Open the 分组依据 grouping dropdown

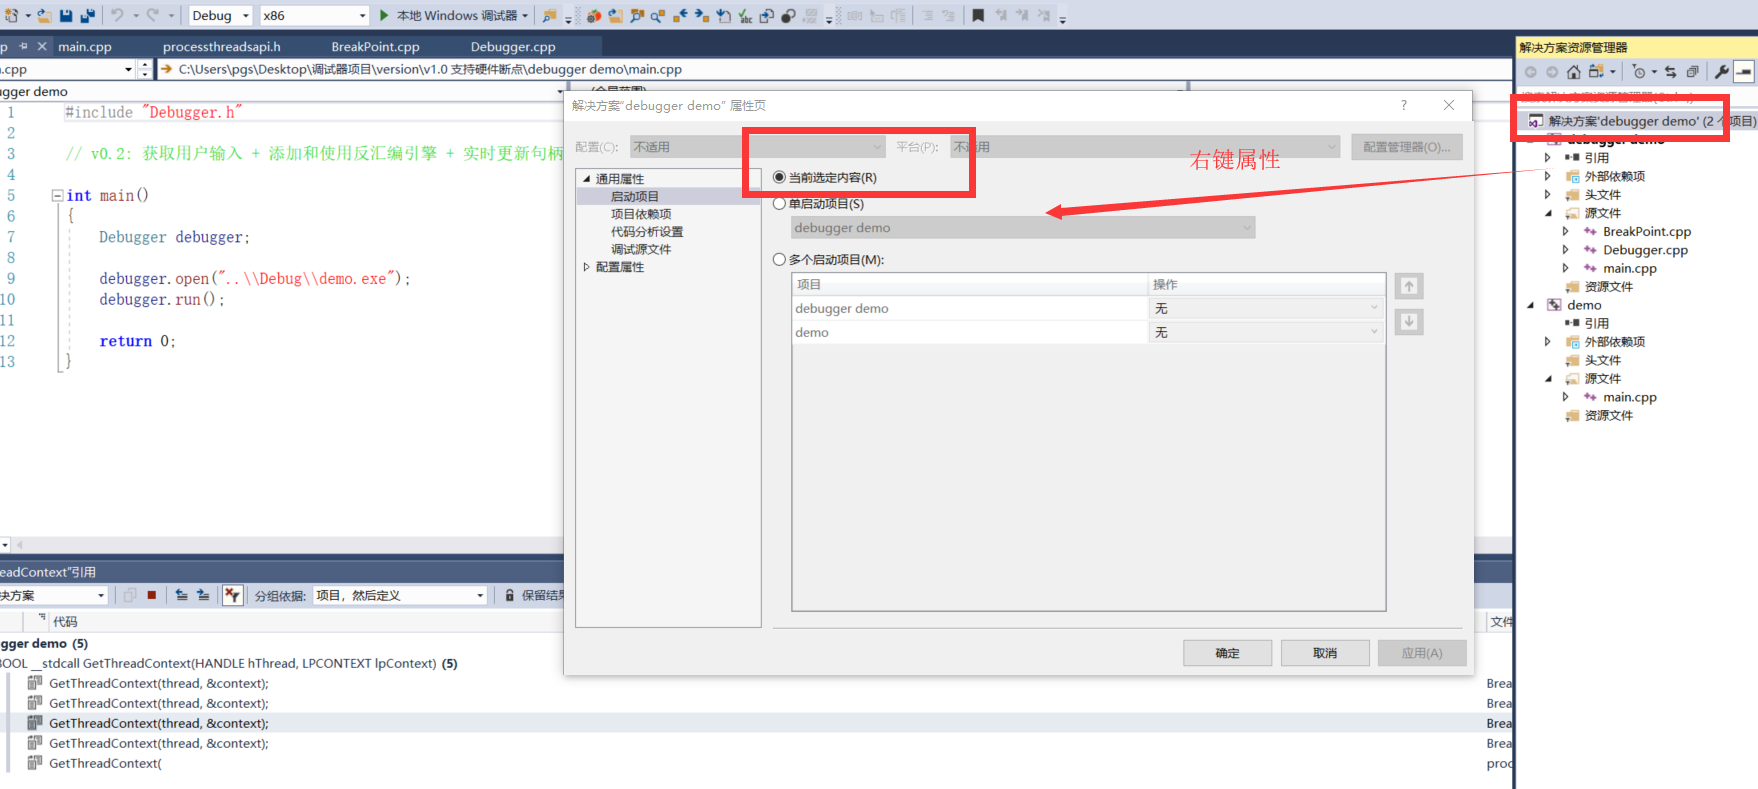pyautogui.click(x=400, y=595)
